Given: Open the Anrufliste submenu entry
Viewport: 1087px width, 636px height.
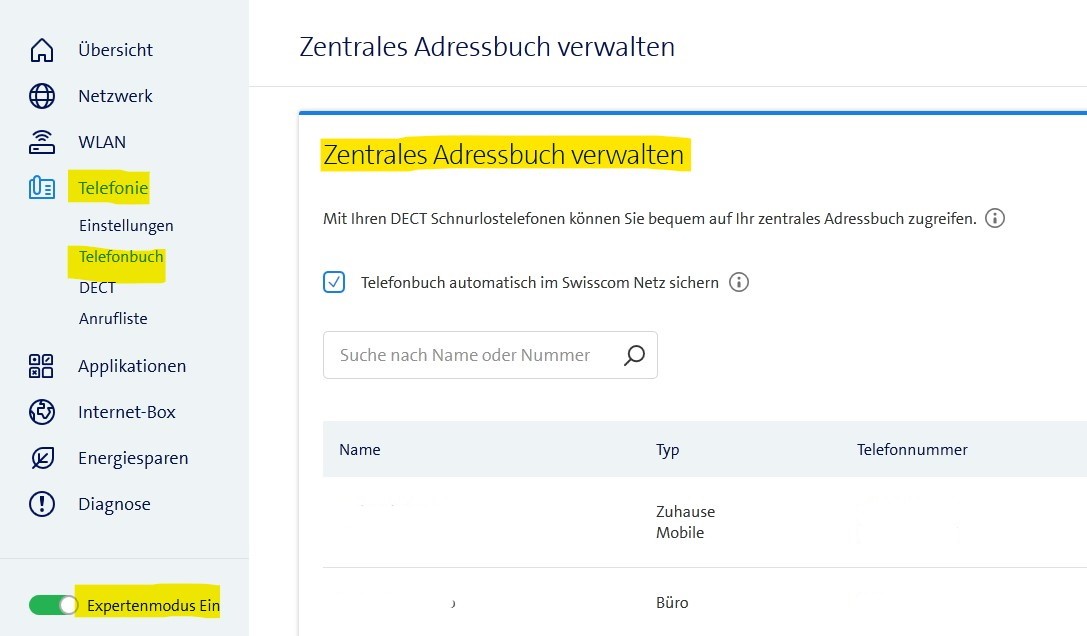Looking at the screenshot, I should [113, 318].
